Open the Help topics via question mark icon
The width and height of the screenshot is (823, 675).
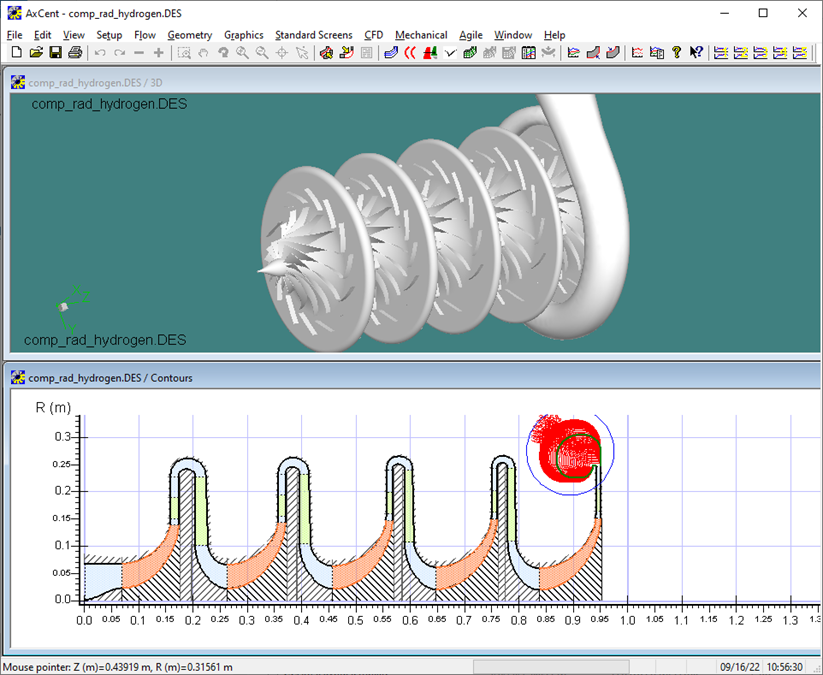(x=678, y=52)
